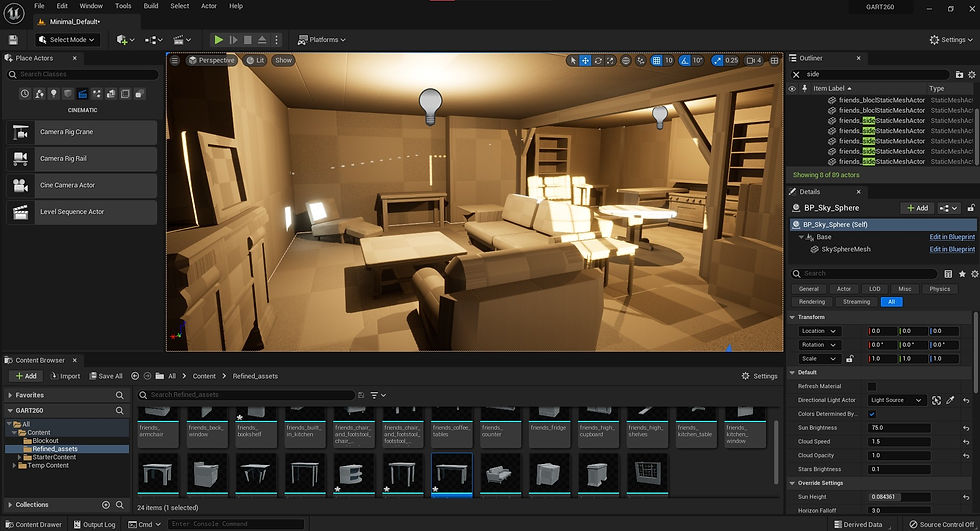Open the play options three-dot menu

pyautogui.click(x=276, y=39)
